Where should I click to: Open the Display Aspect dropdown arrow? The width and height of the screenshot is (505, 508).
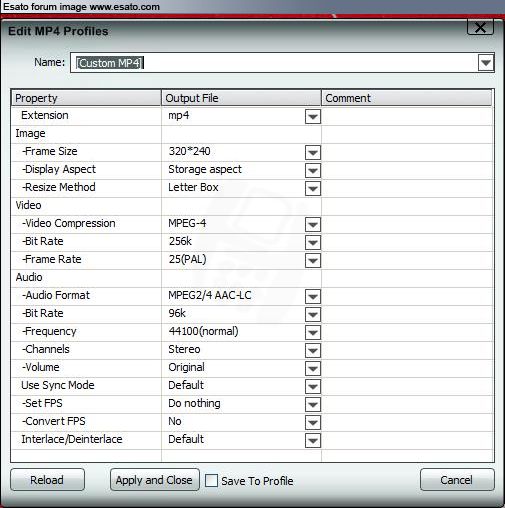coord(313,171)
